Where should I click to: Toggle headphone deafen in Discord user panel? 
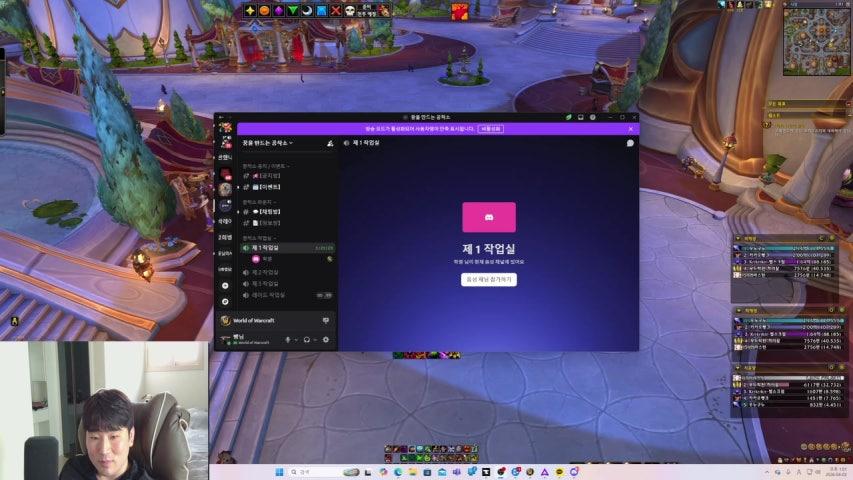(x=307, y=340)
